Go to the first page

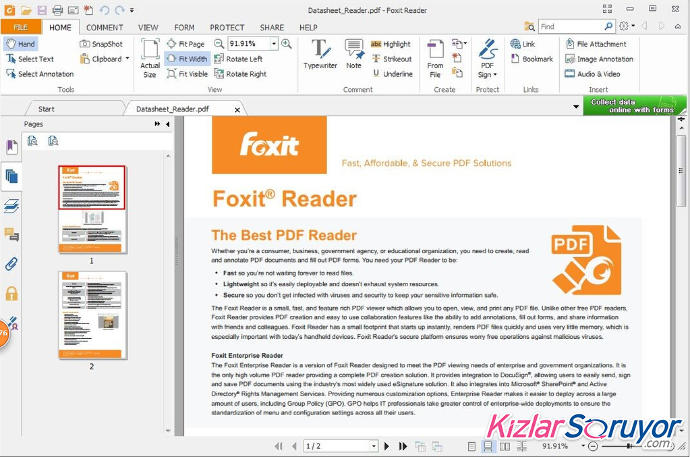pyautogui.click(x=278, y=446)
